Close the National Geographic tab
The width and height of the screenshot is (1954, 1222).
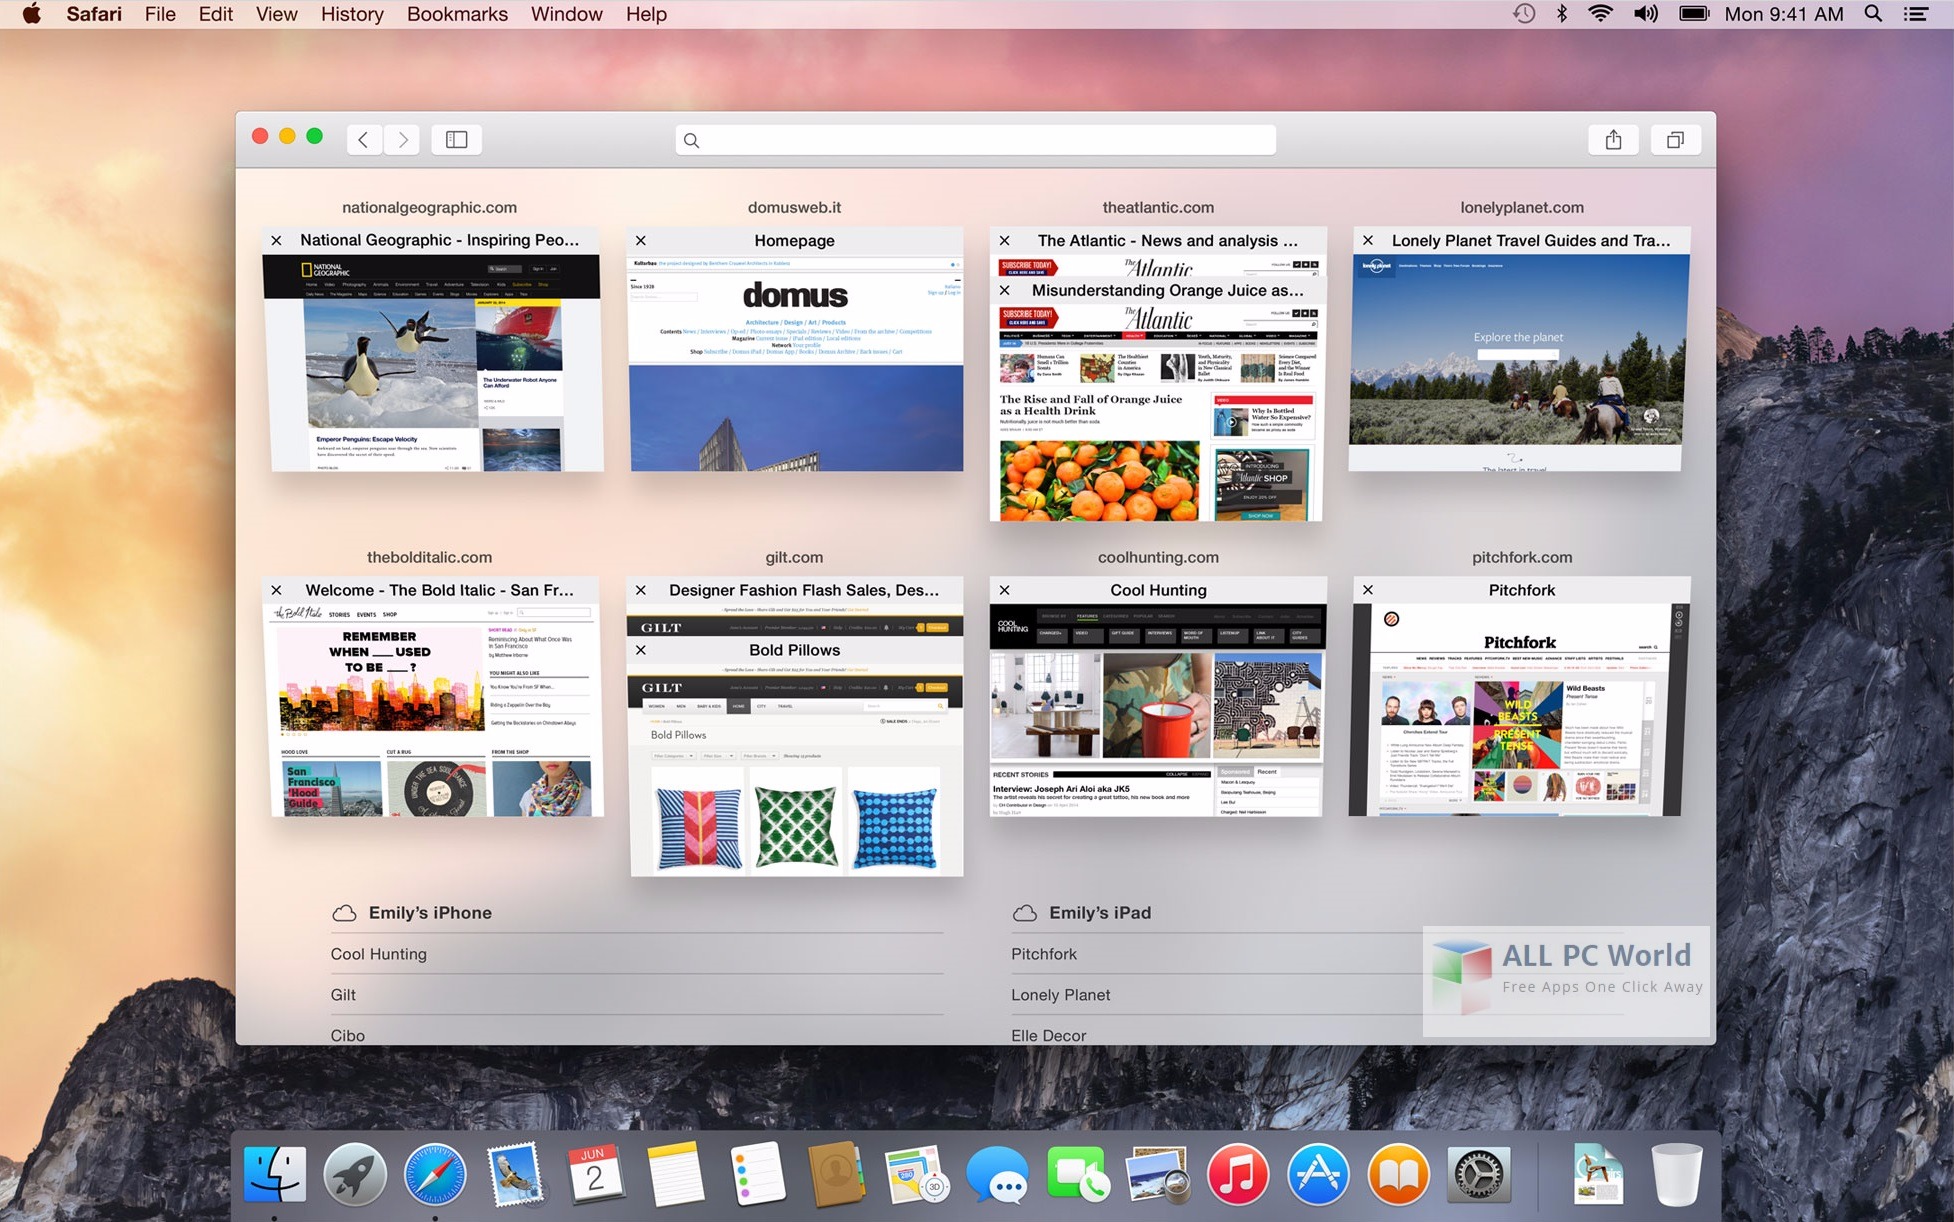[276, 239]
